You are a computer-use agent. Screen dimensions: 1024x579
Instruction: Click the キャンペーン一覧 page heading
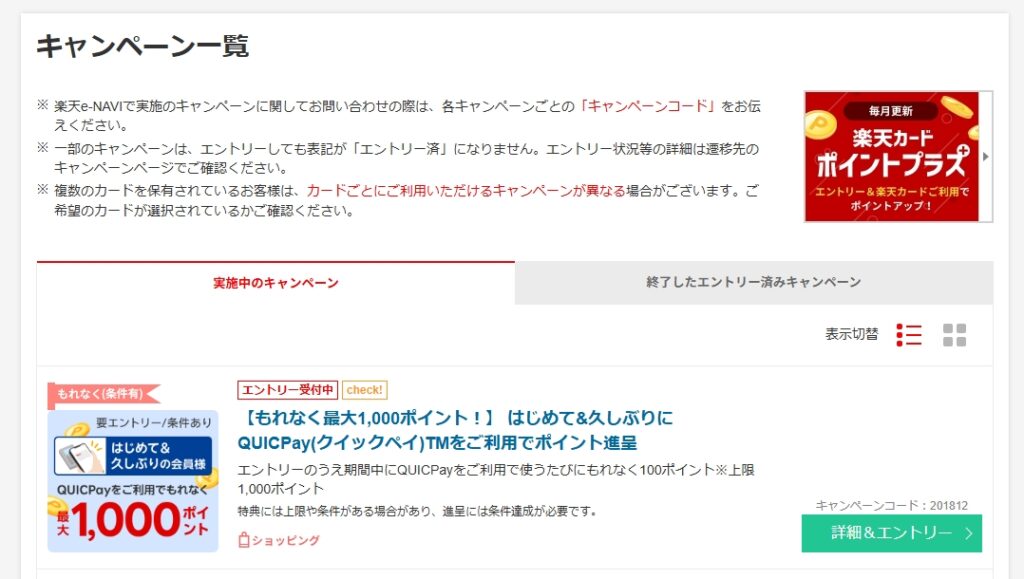point(143,46)
